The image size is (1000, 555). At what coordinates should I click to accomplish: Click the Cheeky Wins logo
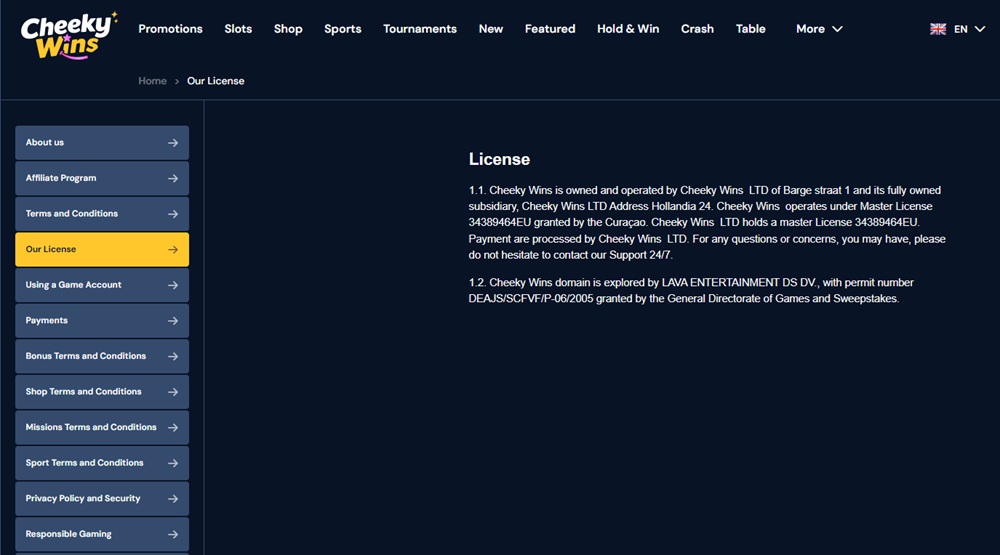point(69,36)
